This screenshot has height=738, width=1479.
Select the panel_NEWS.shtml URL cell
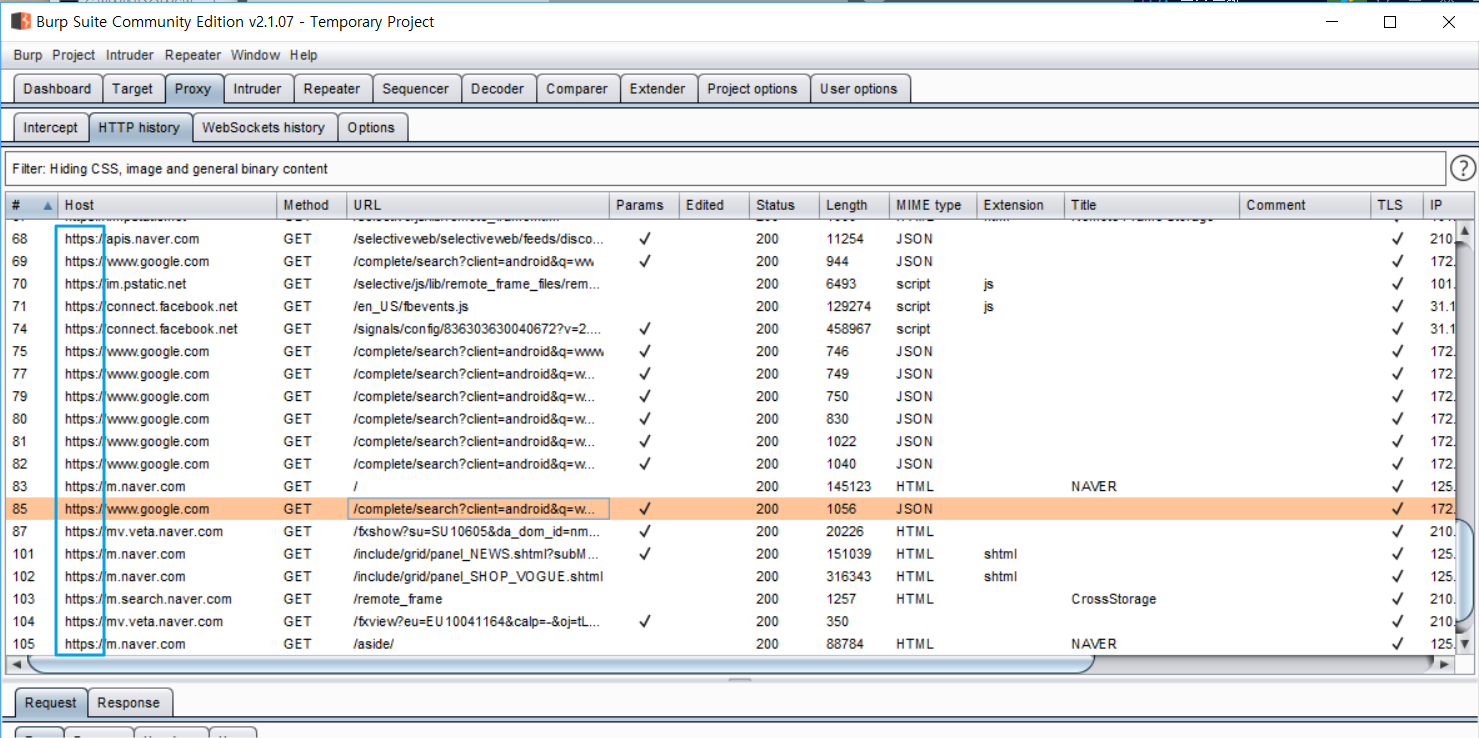tap(478, 554)
